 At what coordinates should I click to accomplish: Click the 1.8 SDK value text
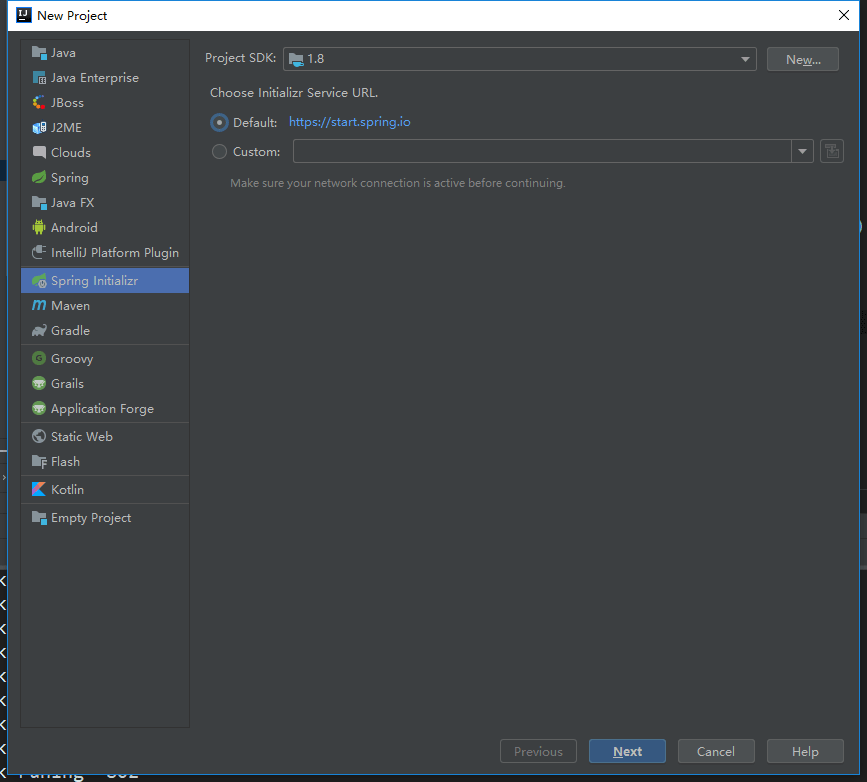316,59
